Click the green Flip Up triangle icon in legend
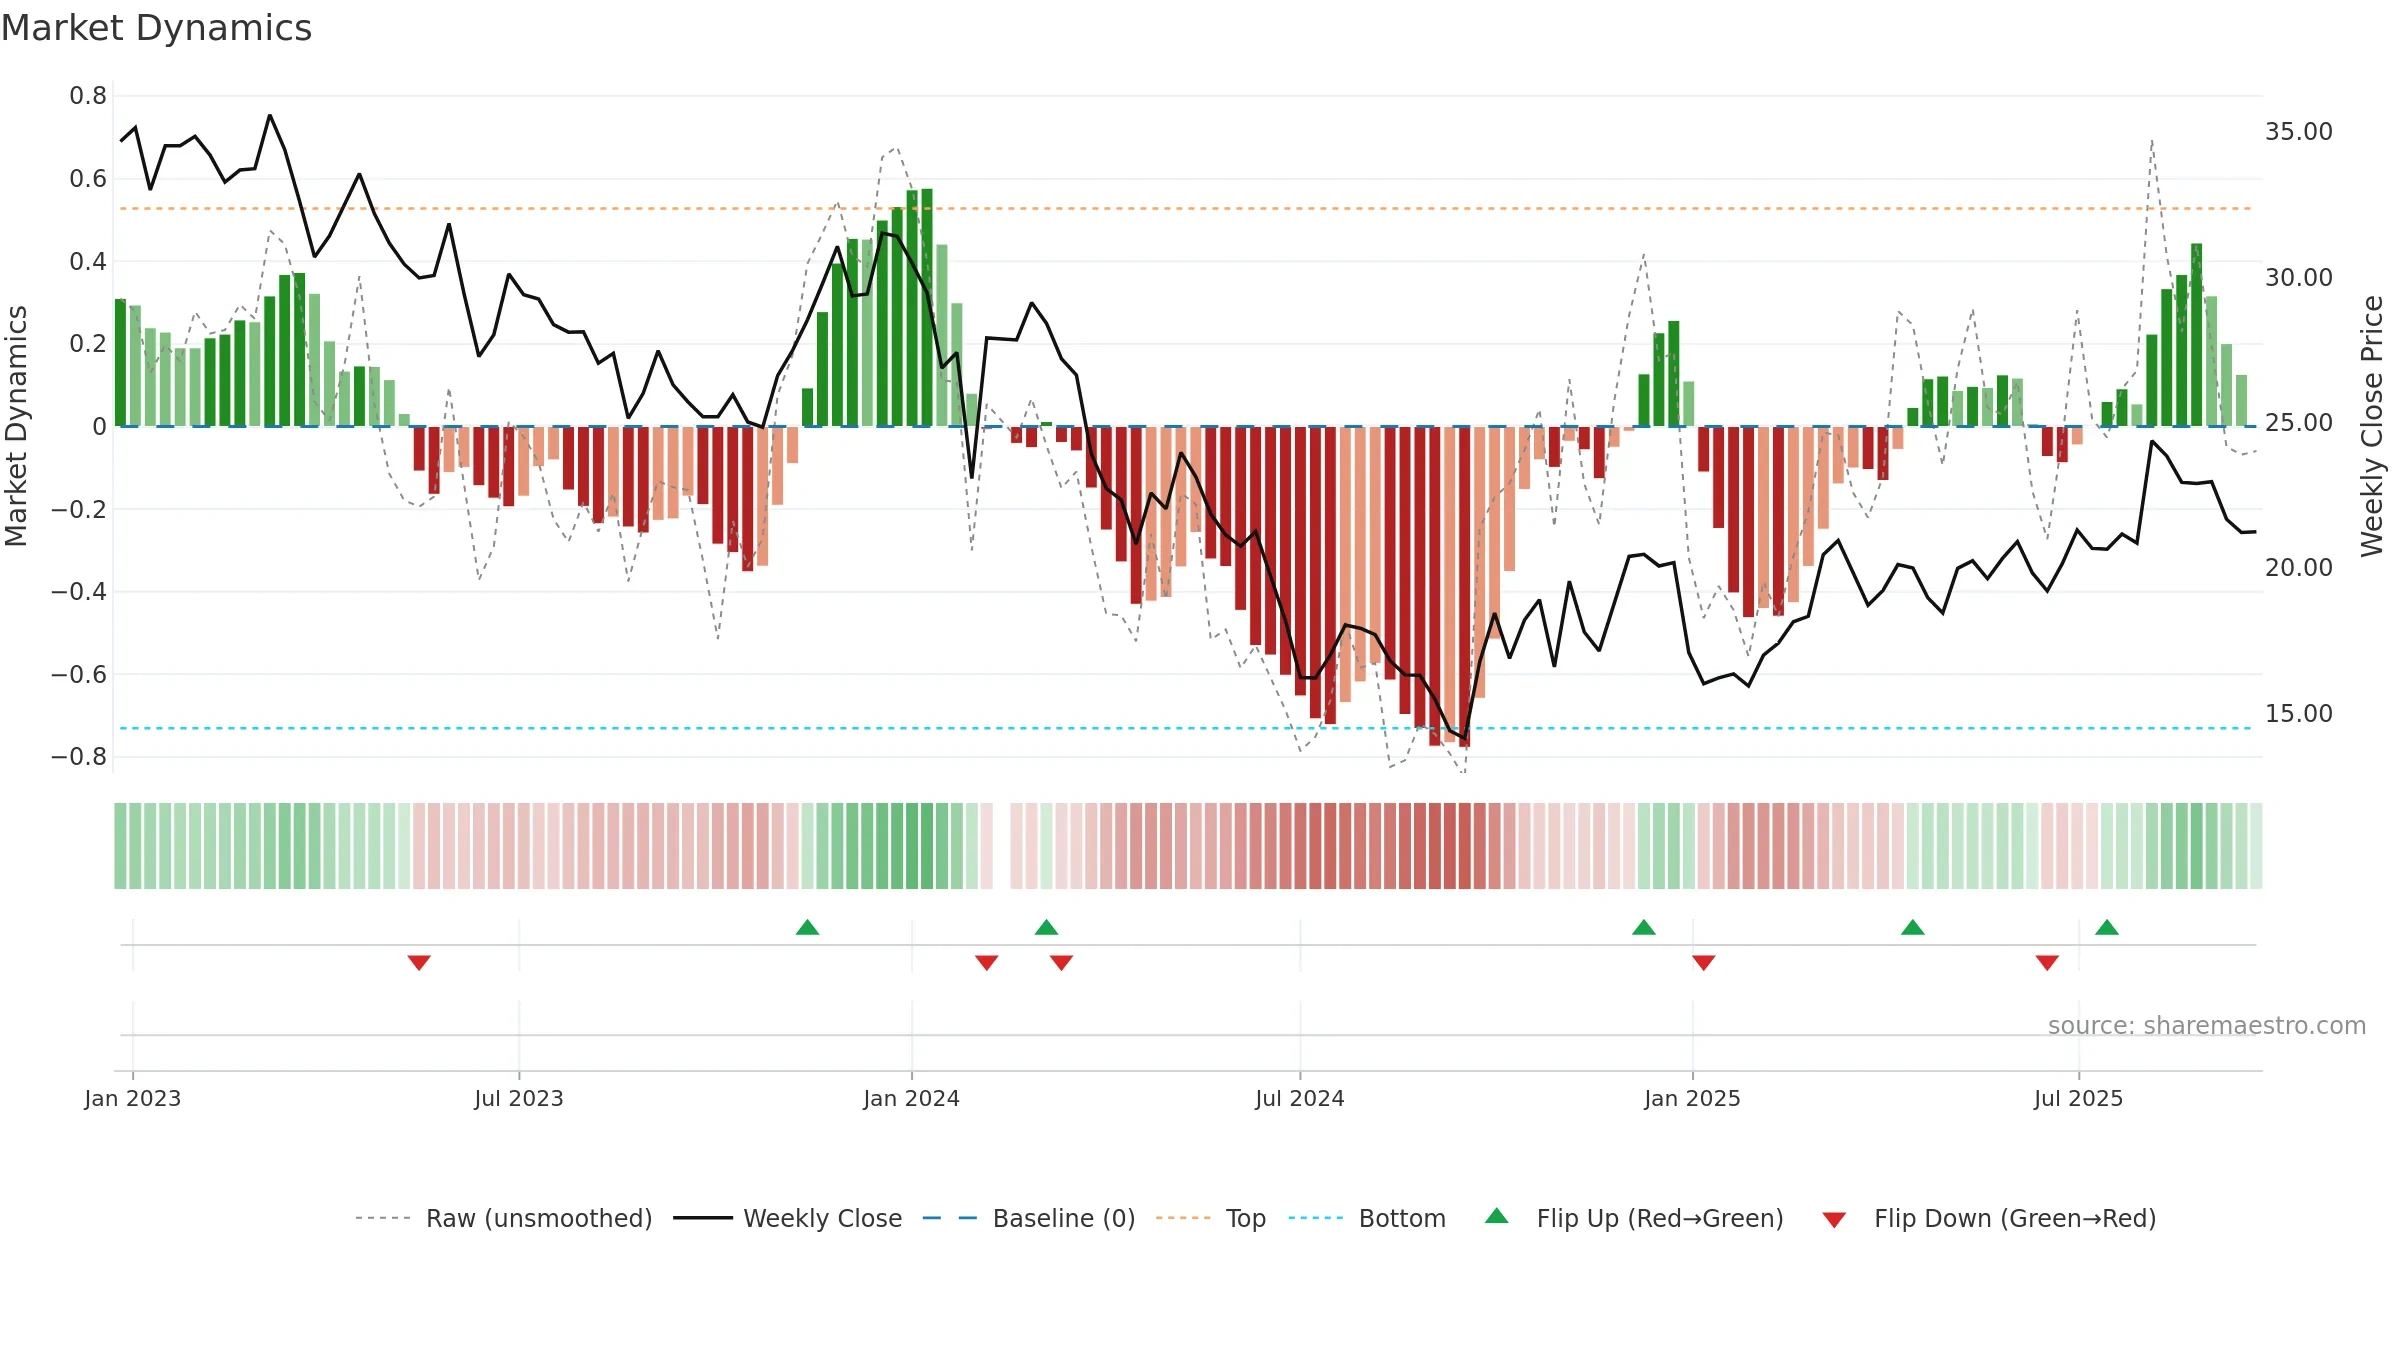The width and height of the screenshot is (2400, 1350). (1497, 1216)
